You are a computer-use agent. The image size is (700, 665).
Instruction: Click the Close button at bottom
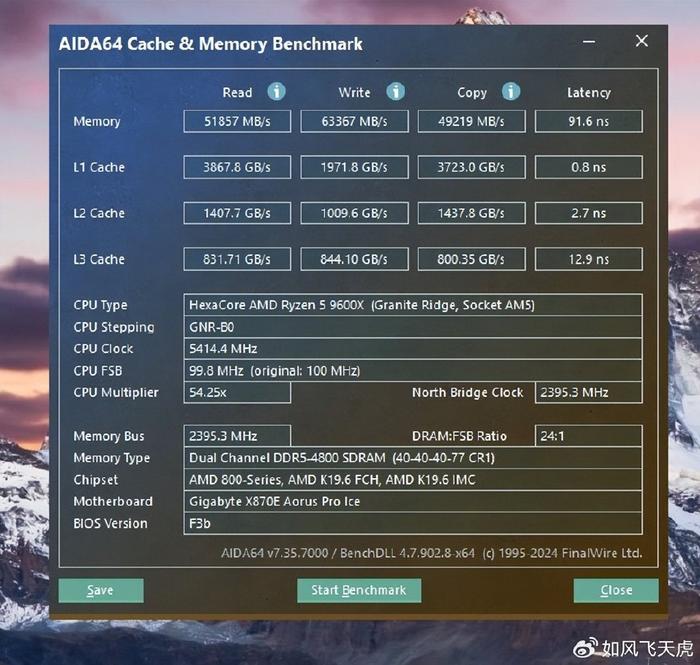(616, 590)
